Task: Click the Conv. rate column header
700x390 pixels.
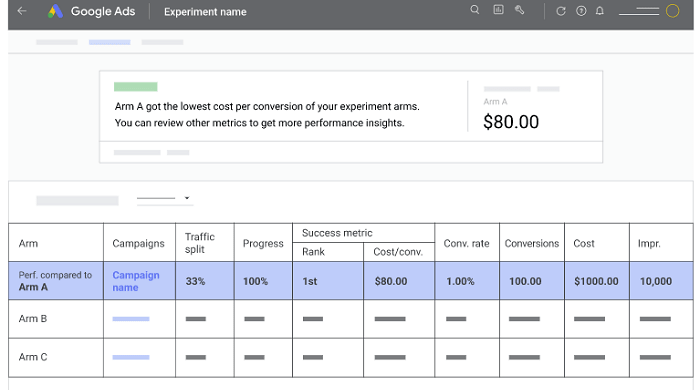Action: [x=466, y=244]
